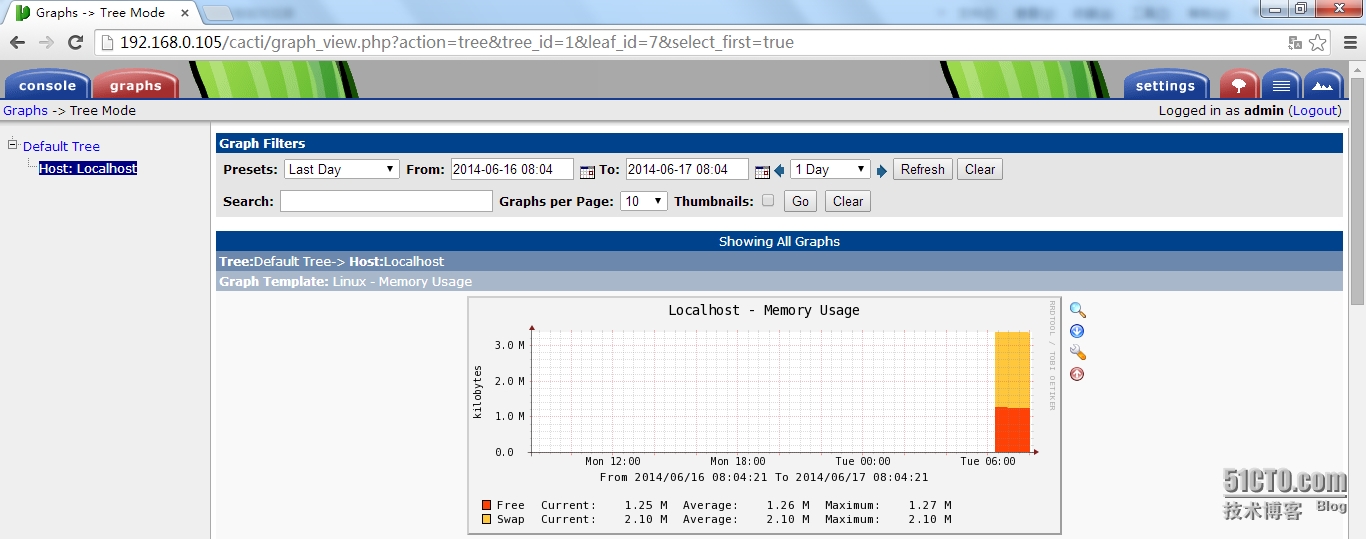The image size is (1366, 539).
Task: Click Clear next to Refresh
Action: tap(980, 169)
